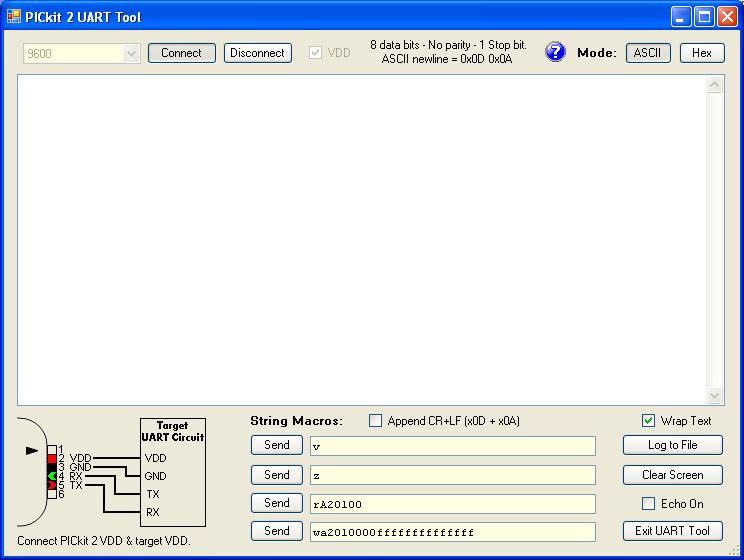Click the red TX pin 5 arrow
This screenshot has width=744, height=560.
tap(52, 485)
